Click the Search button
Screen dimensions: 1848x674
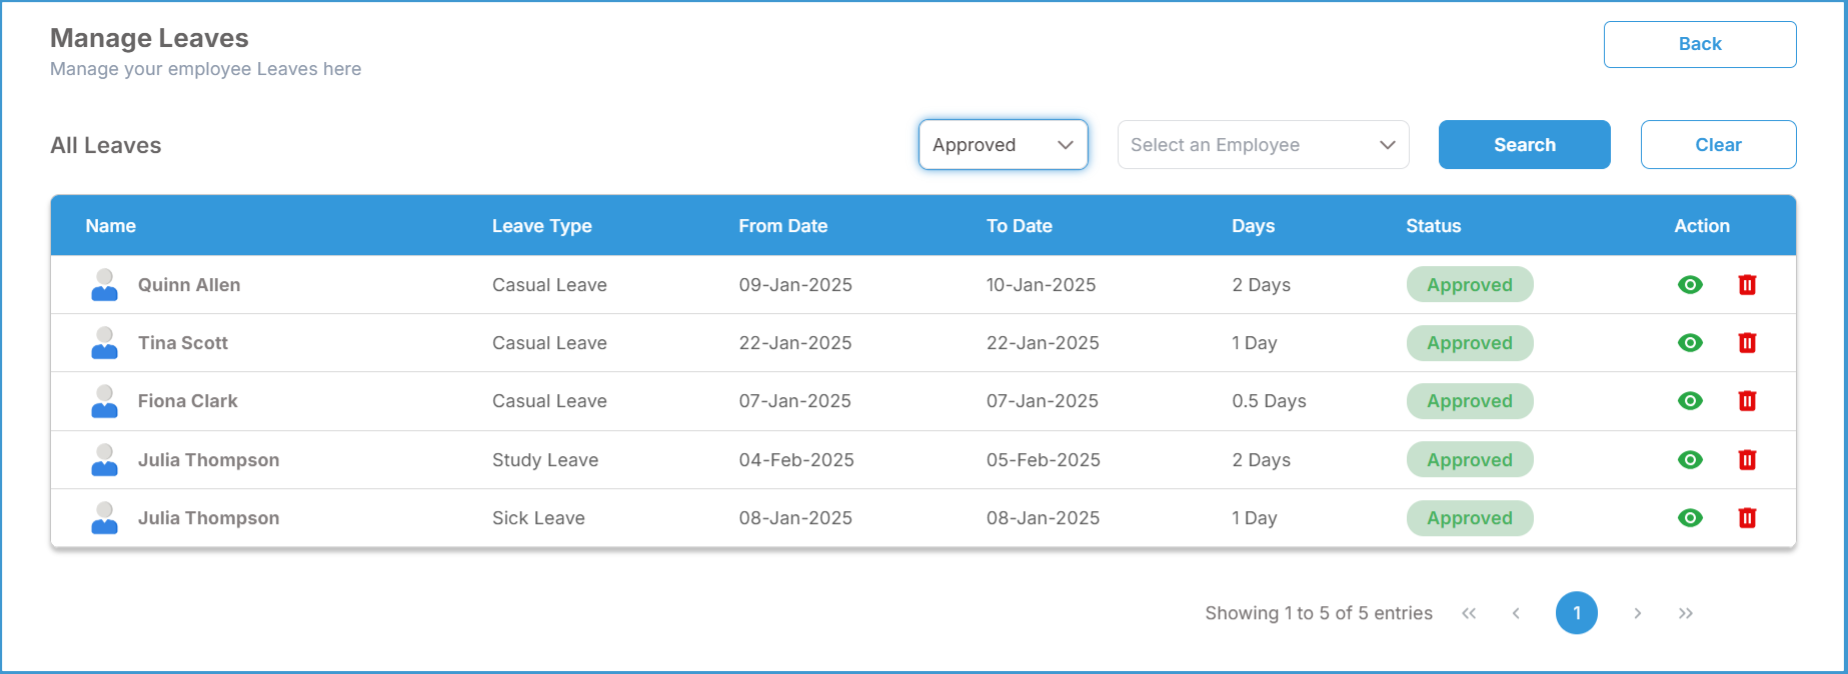[x=1524, y=145]
